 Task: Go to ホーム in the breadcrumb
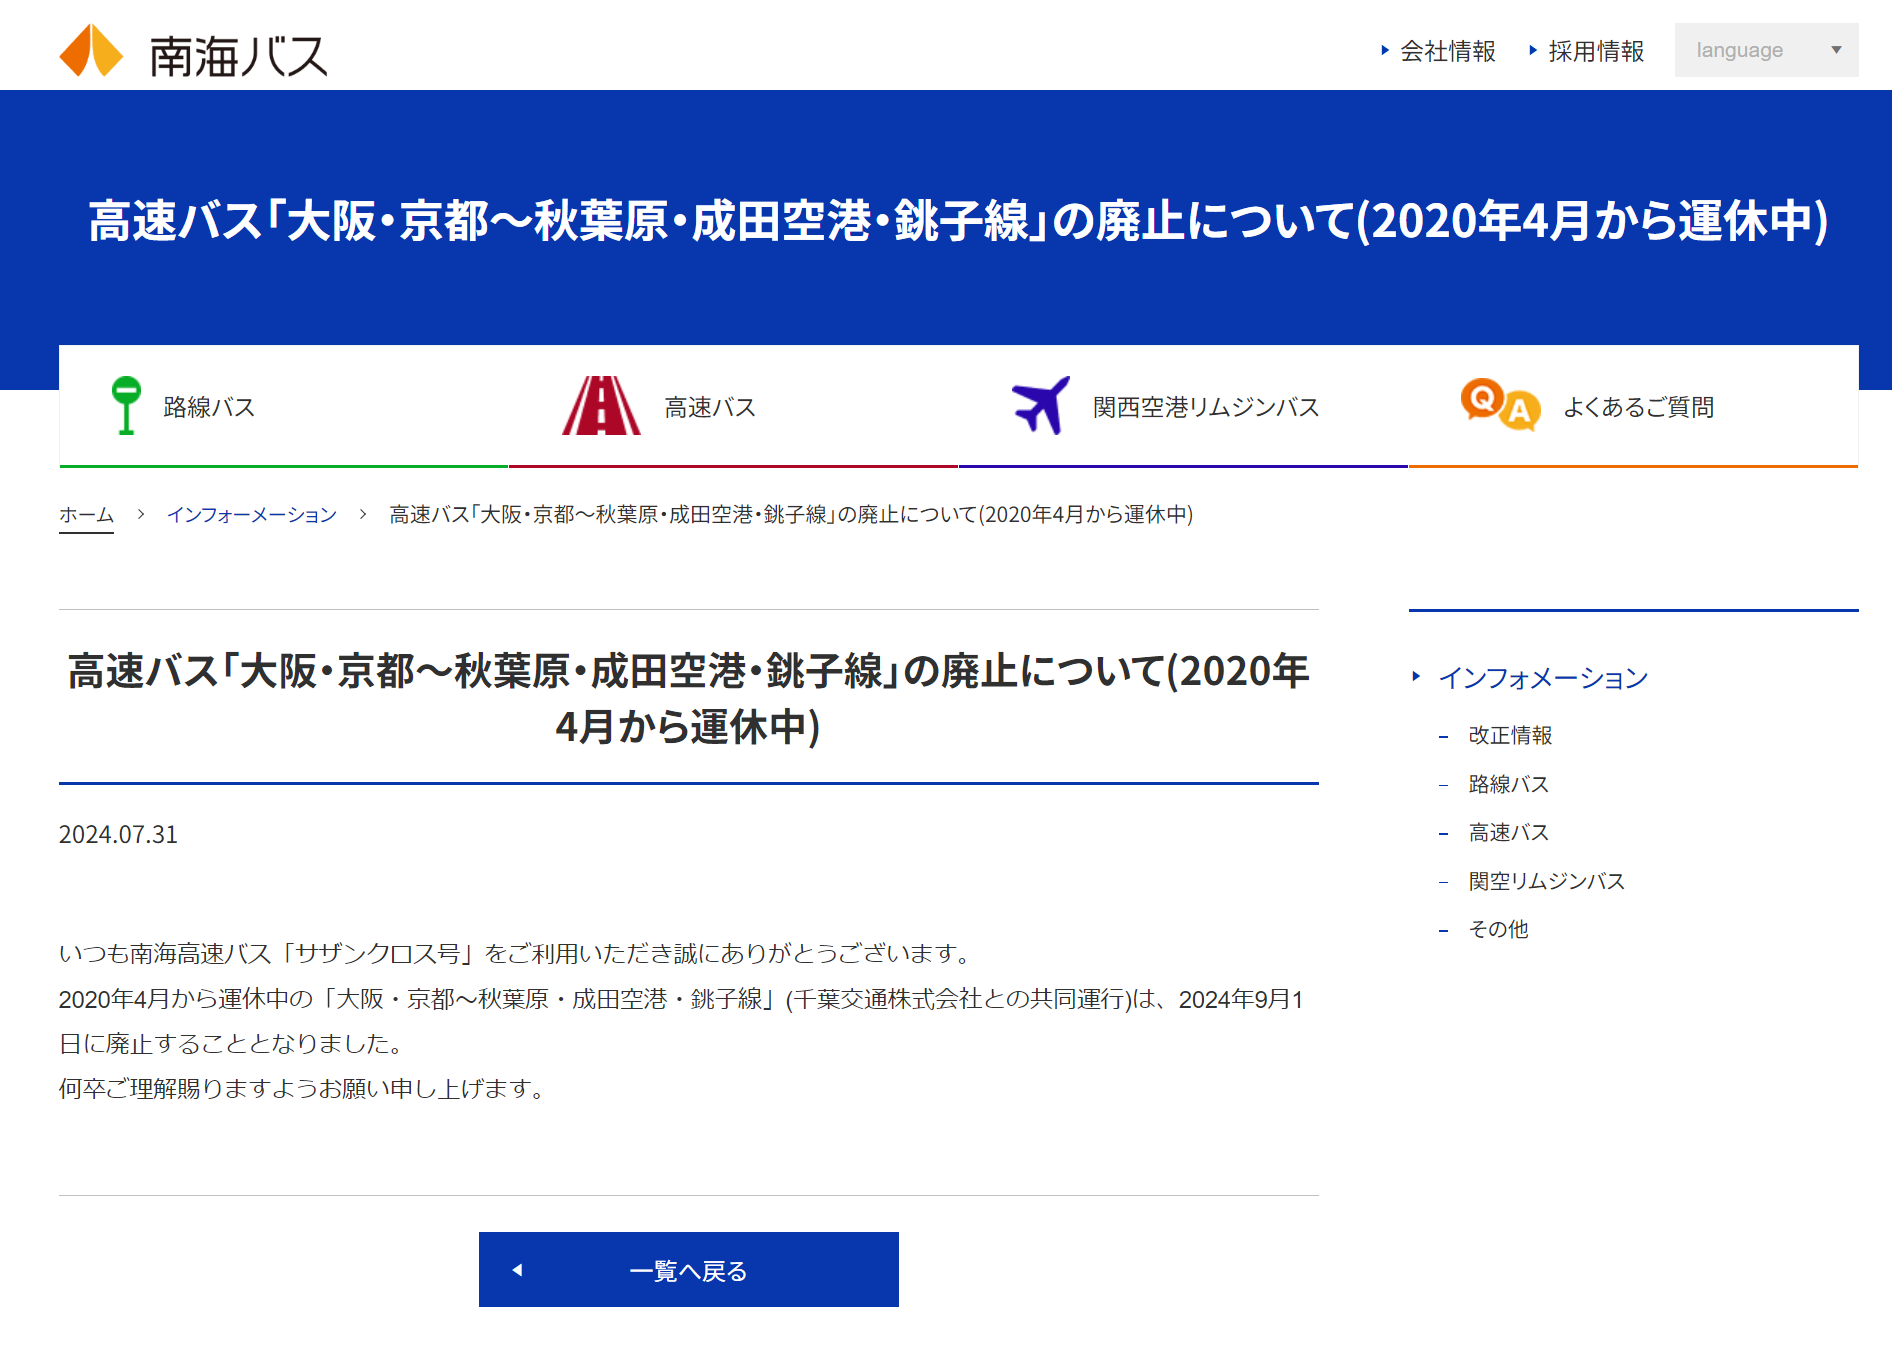pos(86,515)
